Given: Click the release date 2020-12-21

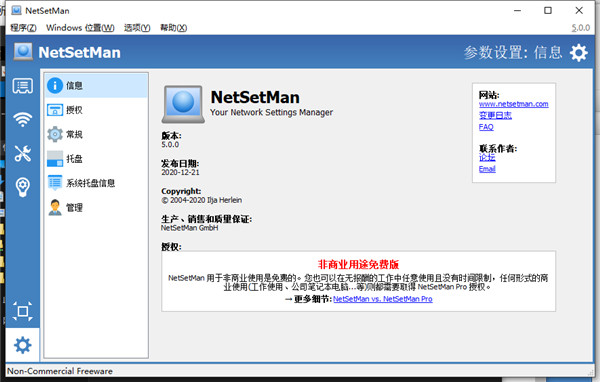Looking at the screenshot, I should [x=180, y=172].
